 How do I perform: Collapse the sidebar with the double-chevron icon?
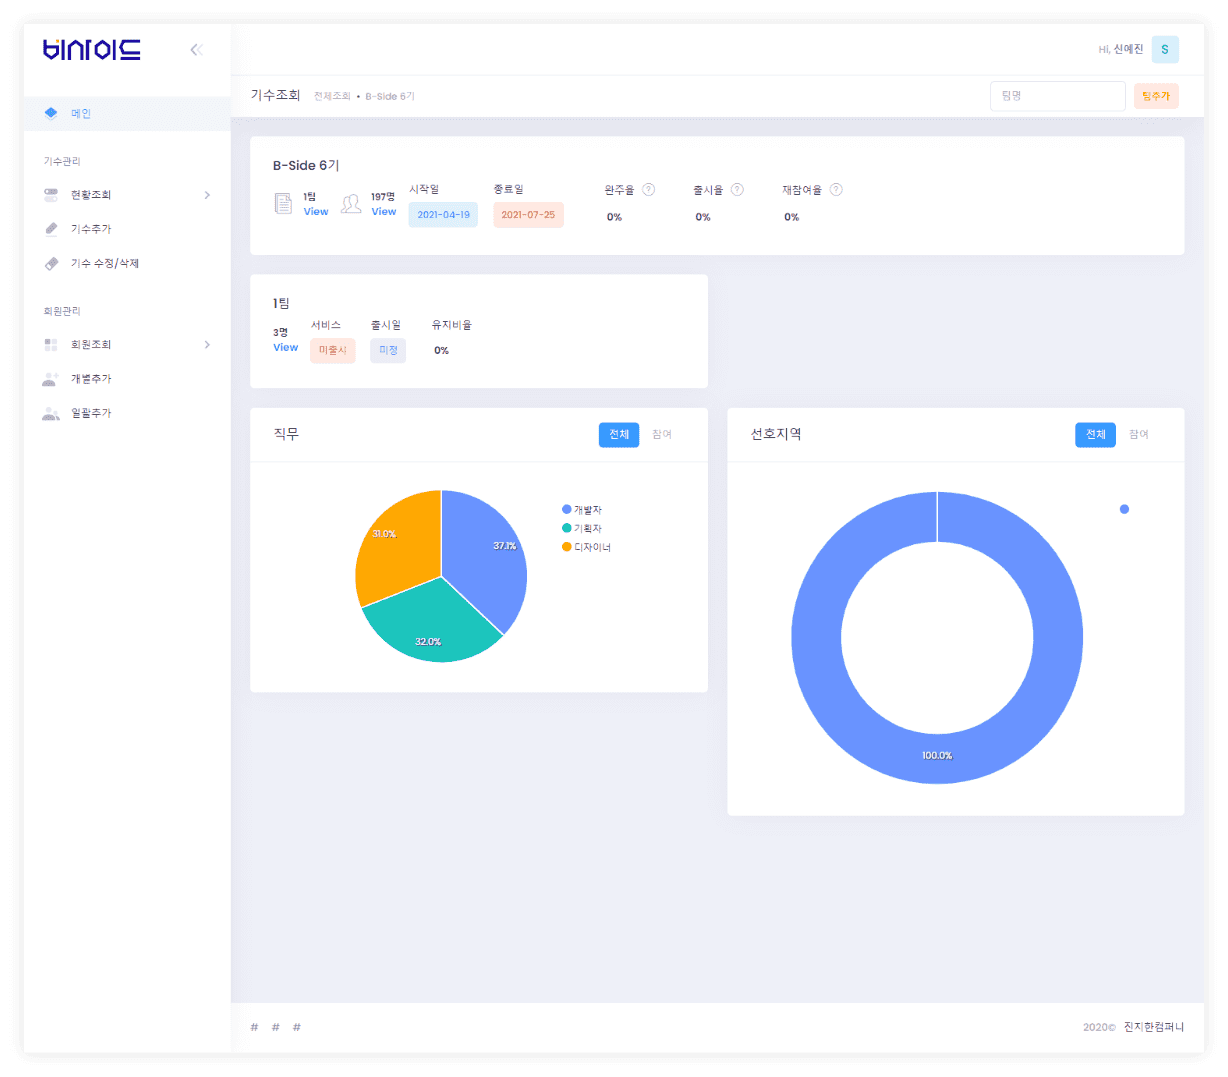tap(196, 50)
